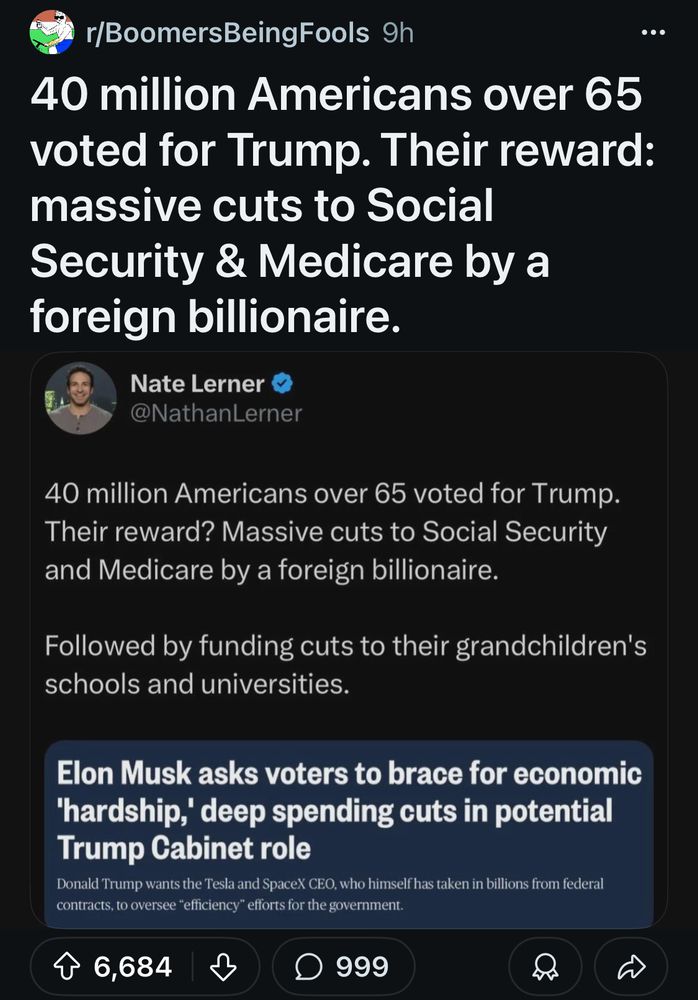This screenshot has width=698, height=1000.
Task: Downvote the post using the down arrow
Action: pos(224,966)
